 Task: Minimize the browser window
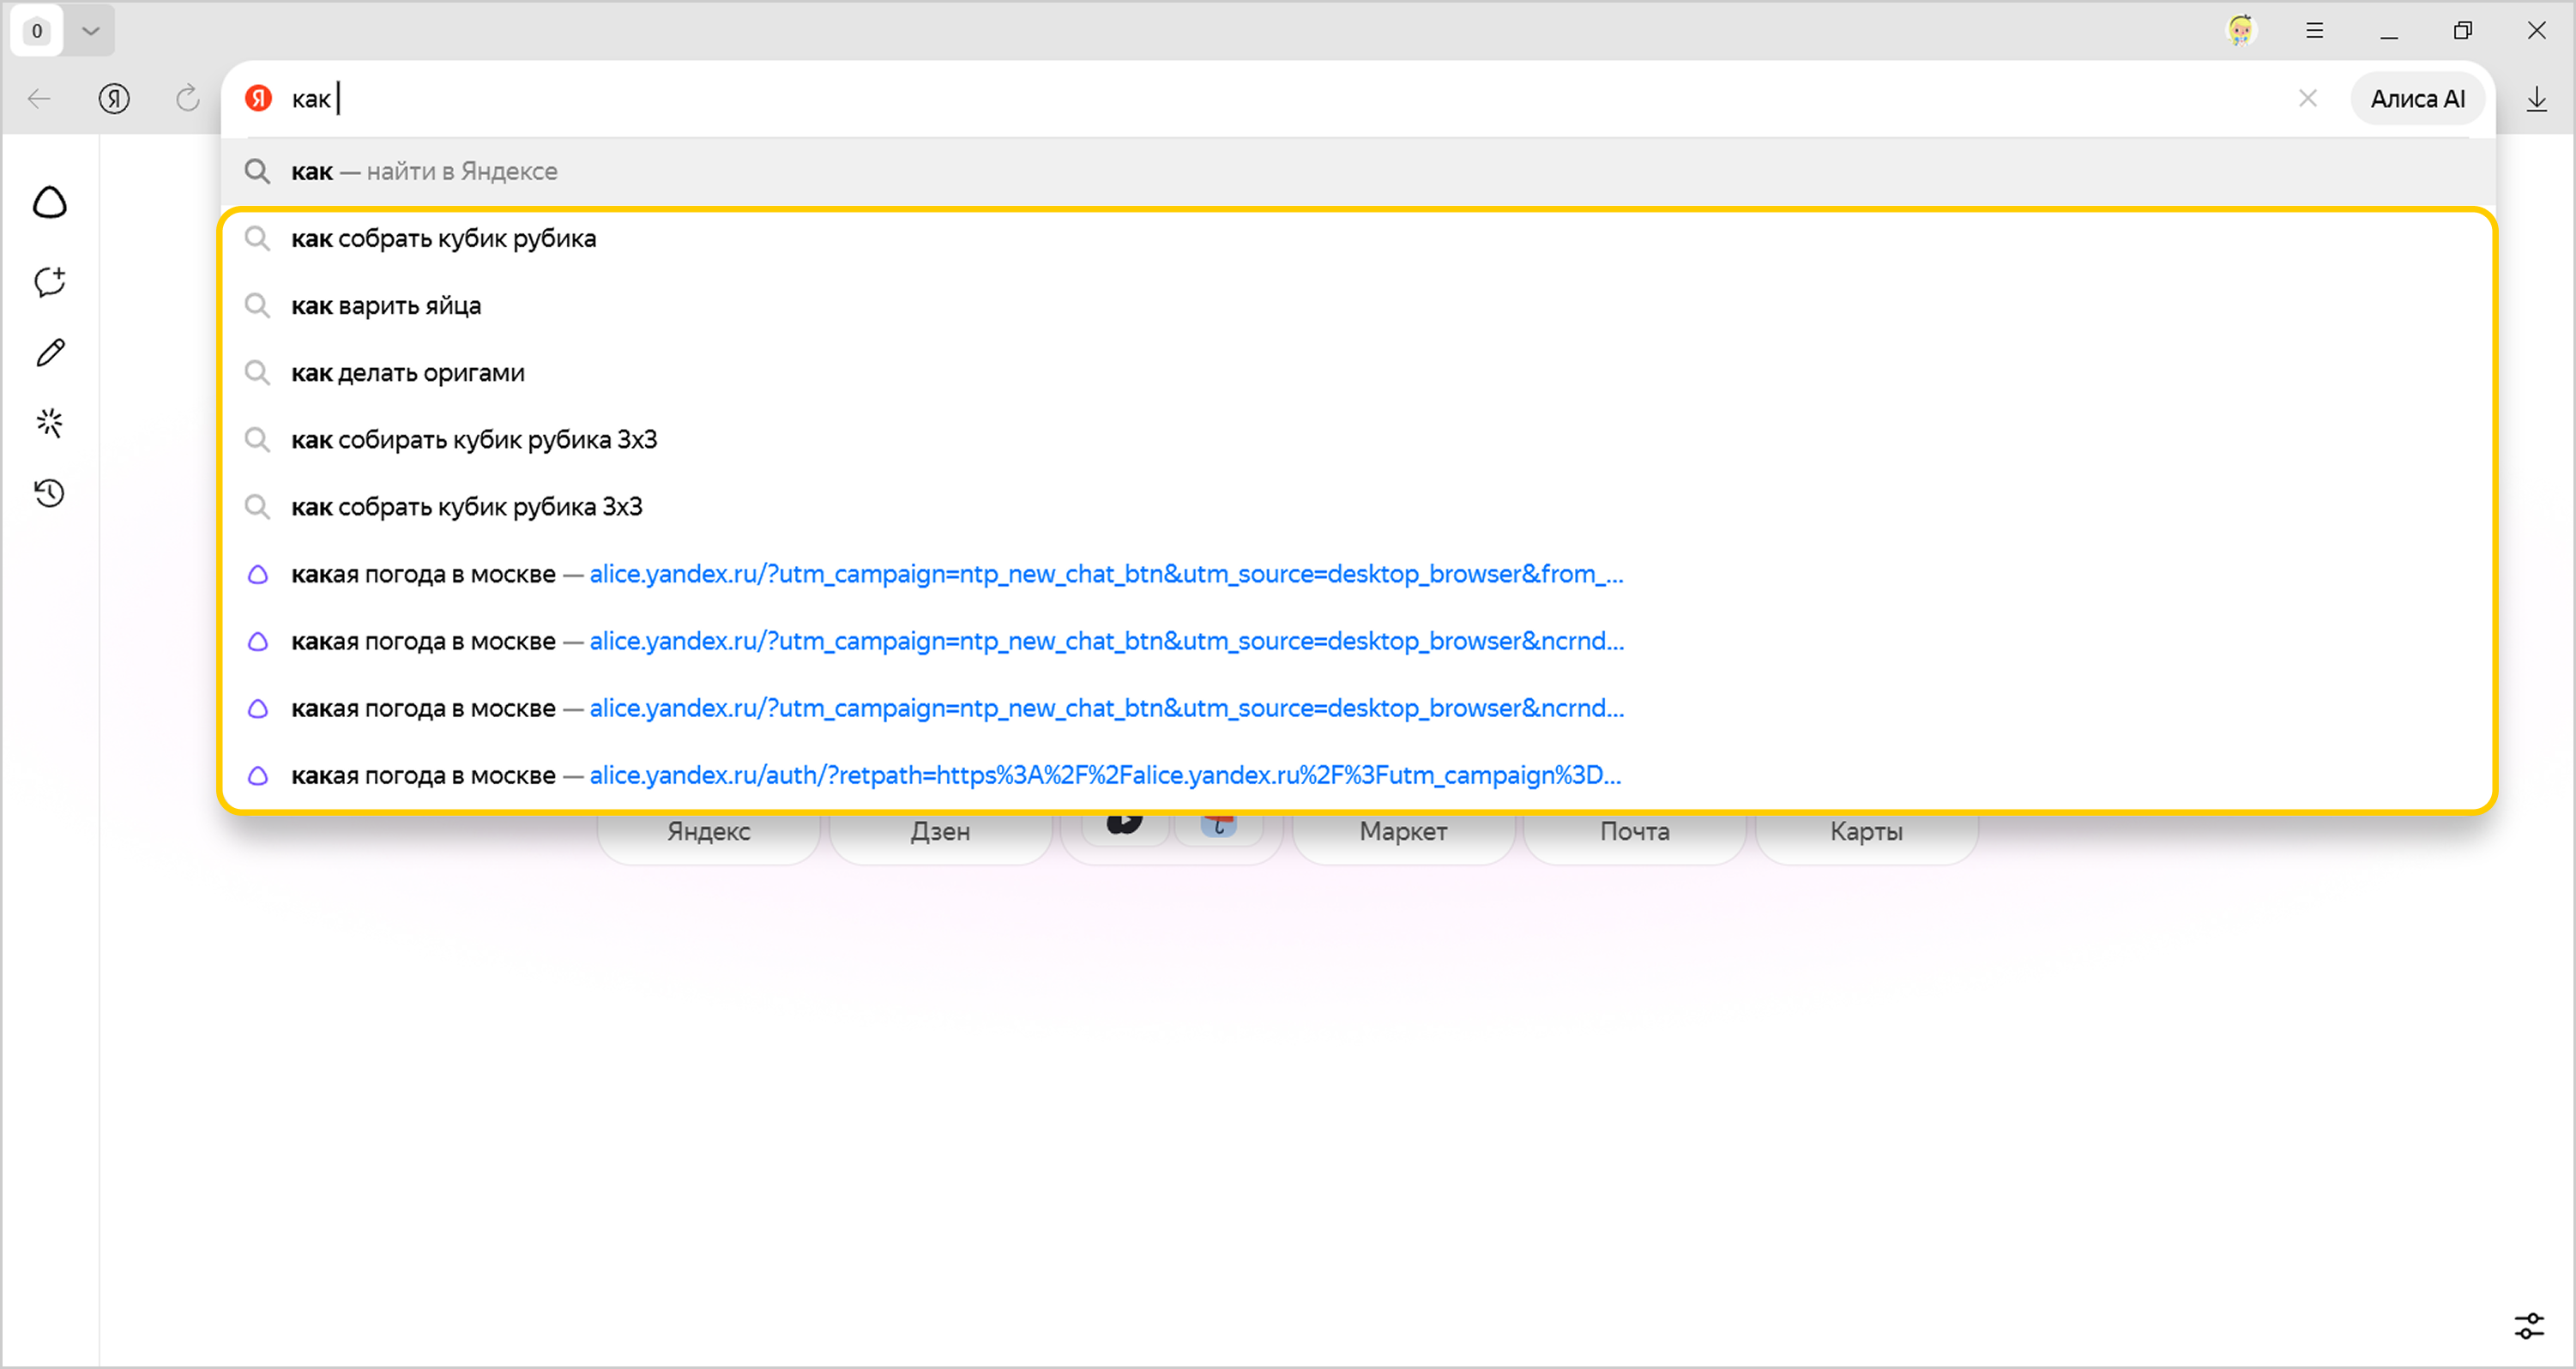(x=2389, y=31)
